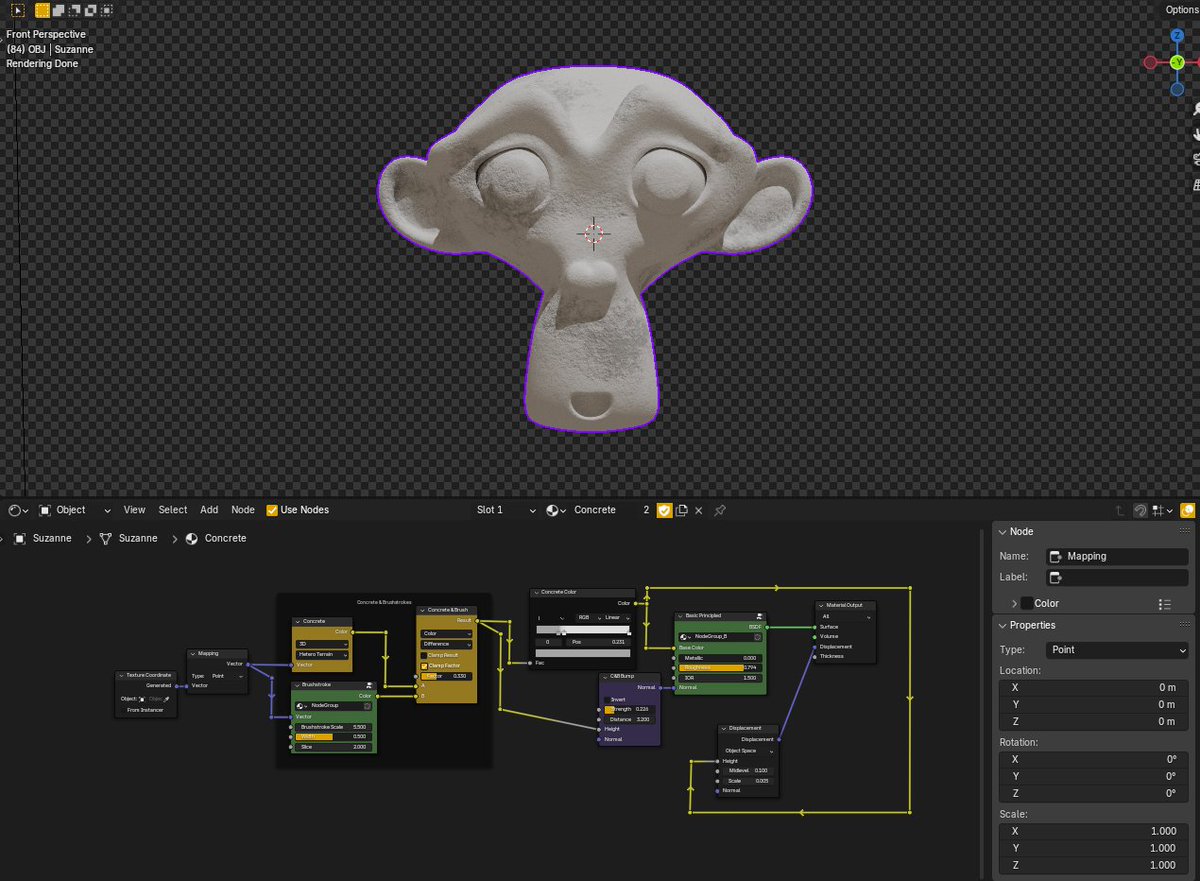Open the Difference blend mode dropdown
Image resolution: width=1200 pixels, height=881 pixels.
click(446, 644)
